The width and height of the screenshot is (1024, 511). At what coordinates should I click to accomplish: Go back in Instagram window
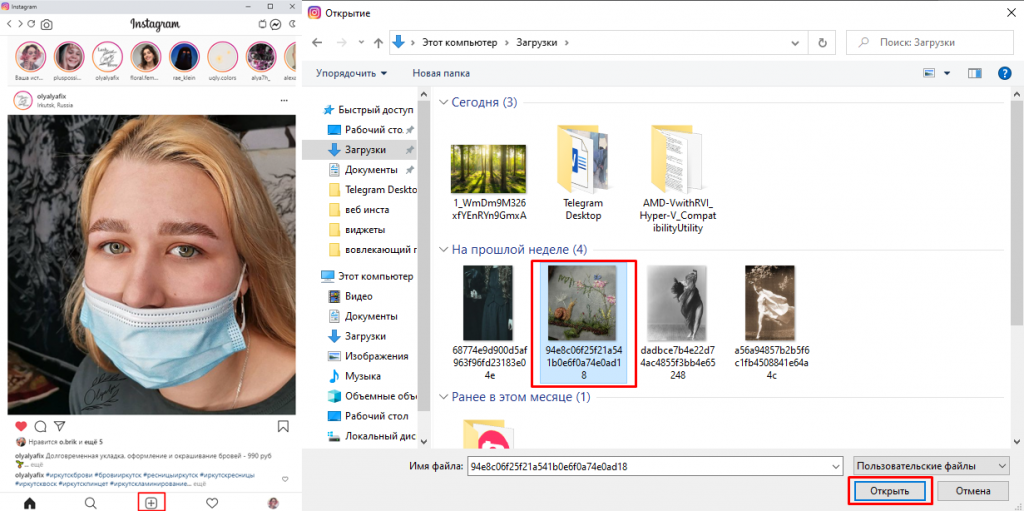pyautogui.click(x=10, y=24)
